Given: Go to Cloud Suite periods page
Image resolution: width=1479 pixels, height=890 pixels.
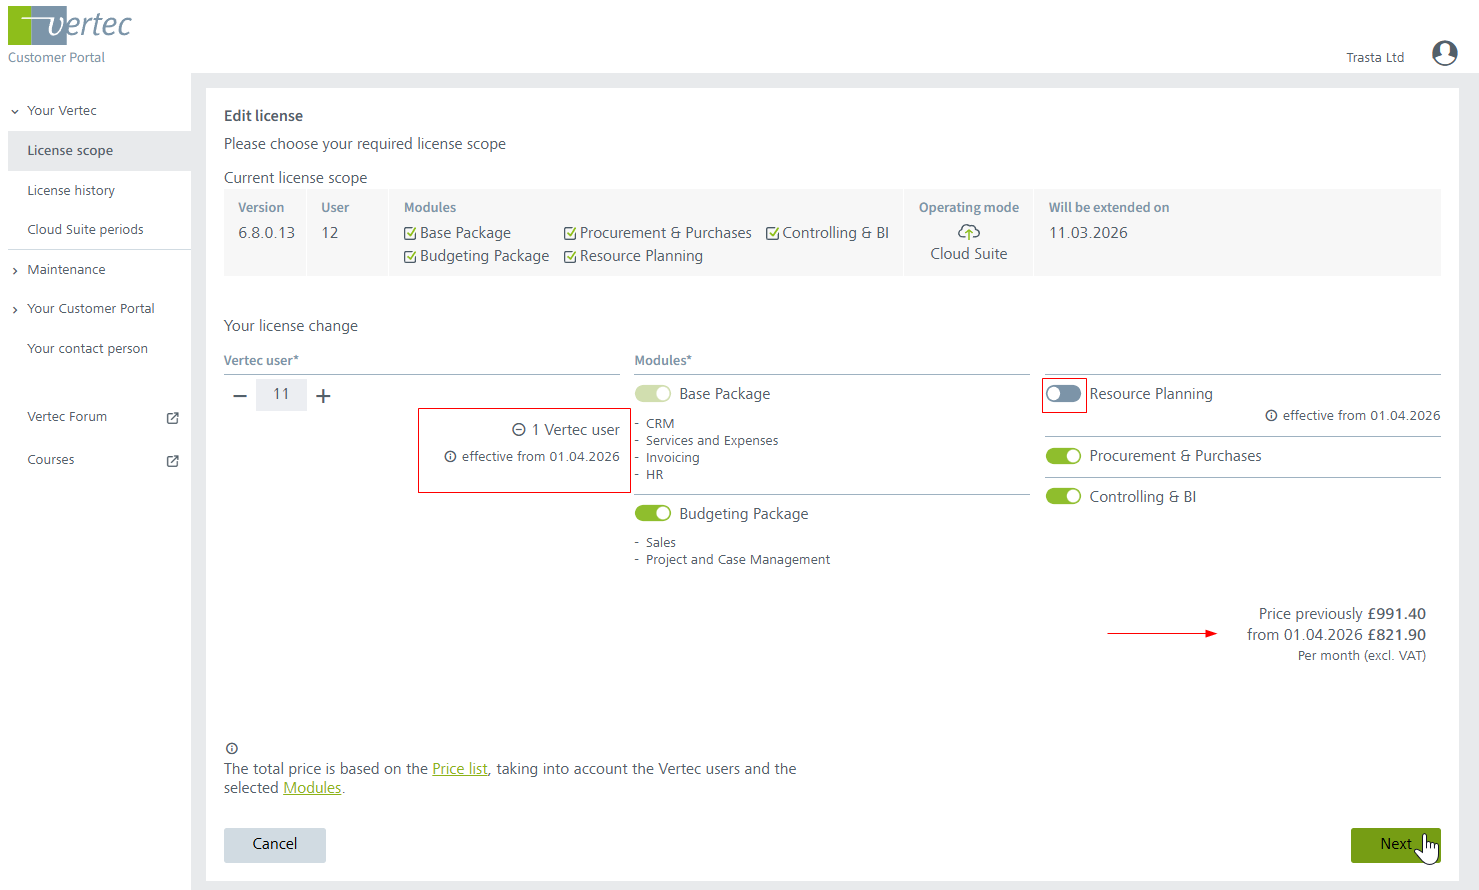Looking at the screenshot, I should click(x=85, y=229).
